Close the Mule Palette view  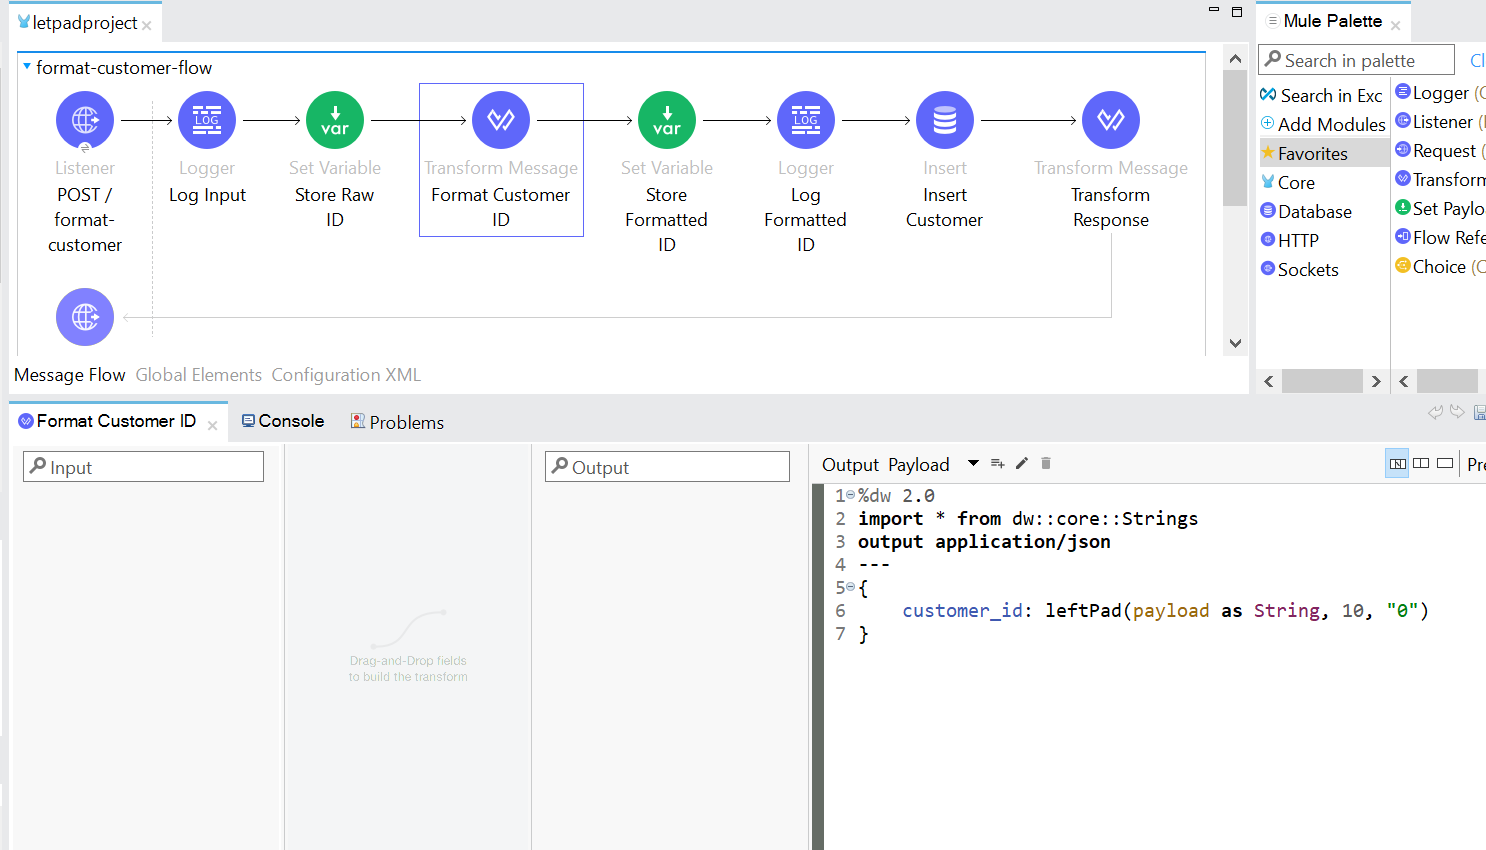click(1395, 25)
